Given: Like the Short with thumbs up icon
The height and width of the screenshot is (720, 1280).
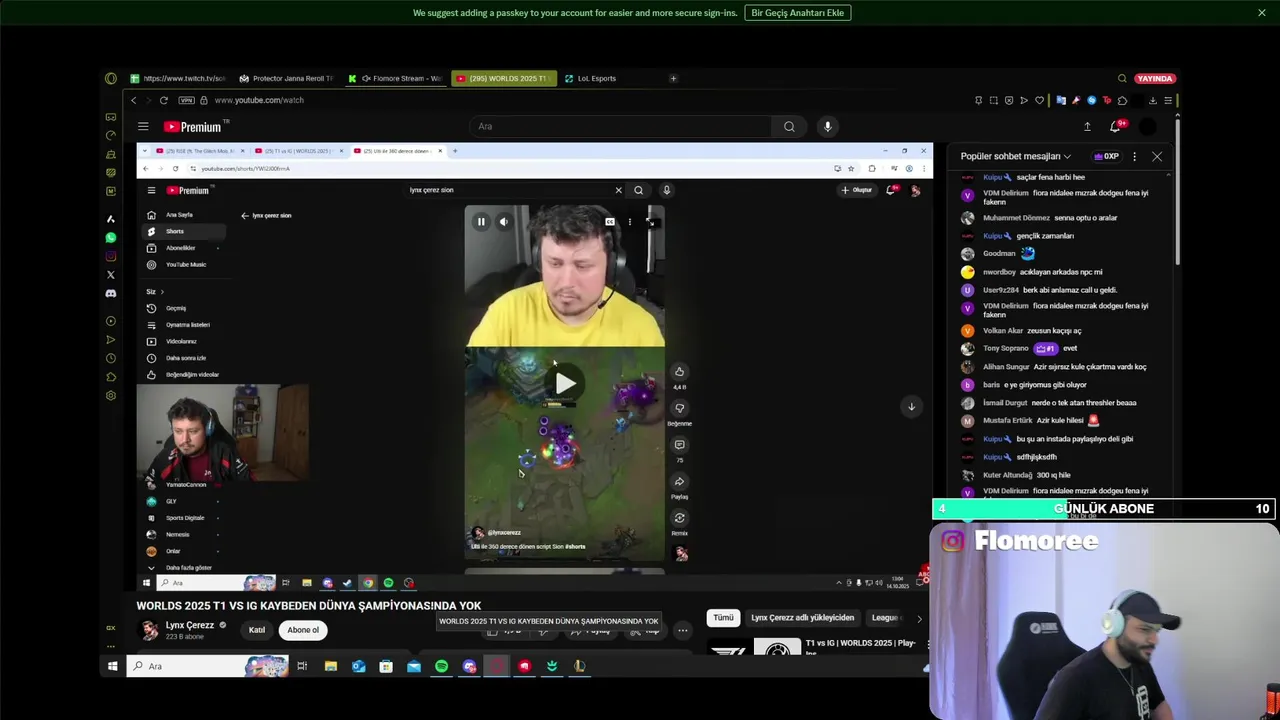Looking at the screenshot, I should 679,372.
